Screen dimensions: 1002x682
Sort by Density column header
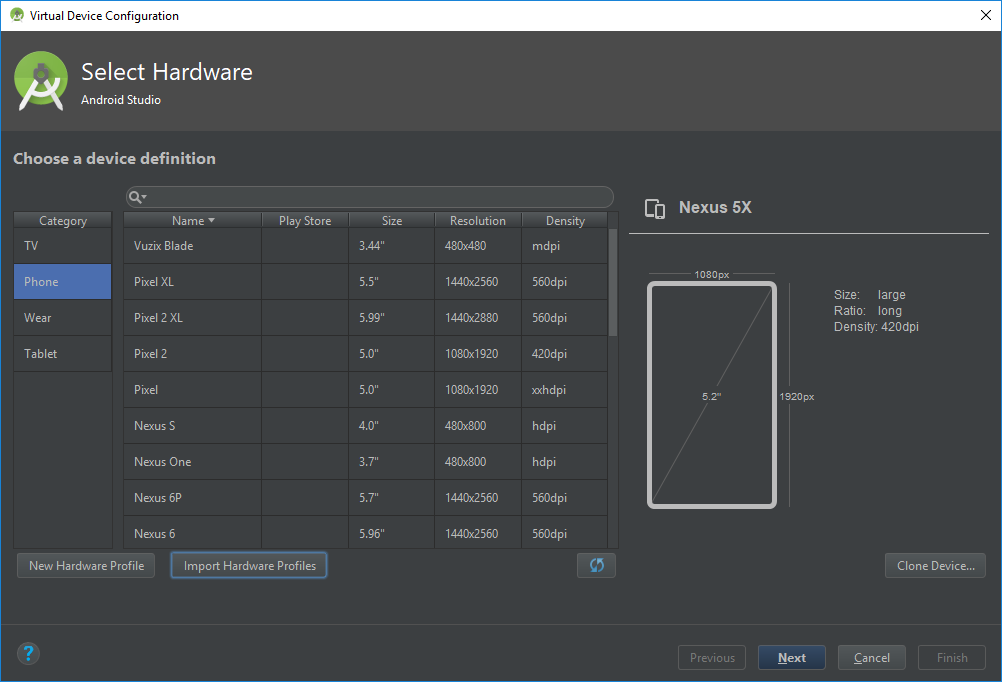(x=565, y=221)
